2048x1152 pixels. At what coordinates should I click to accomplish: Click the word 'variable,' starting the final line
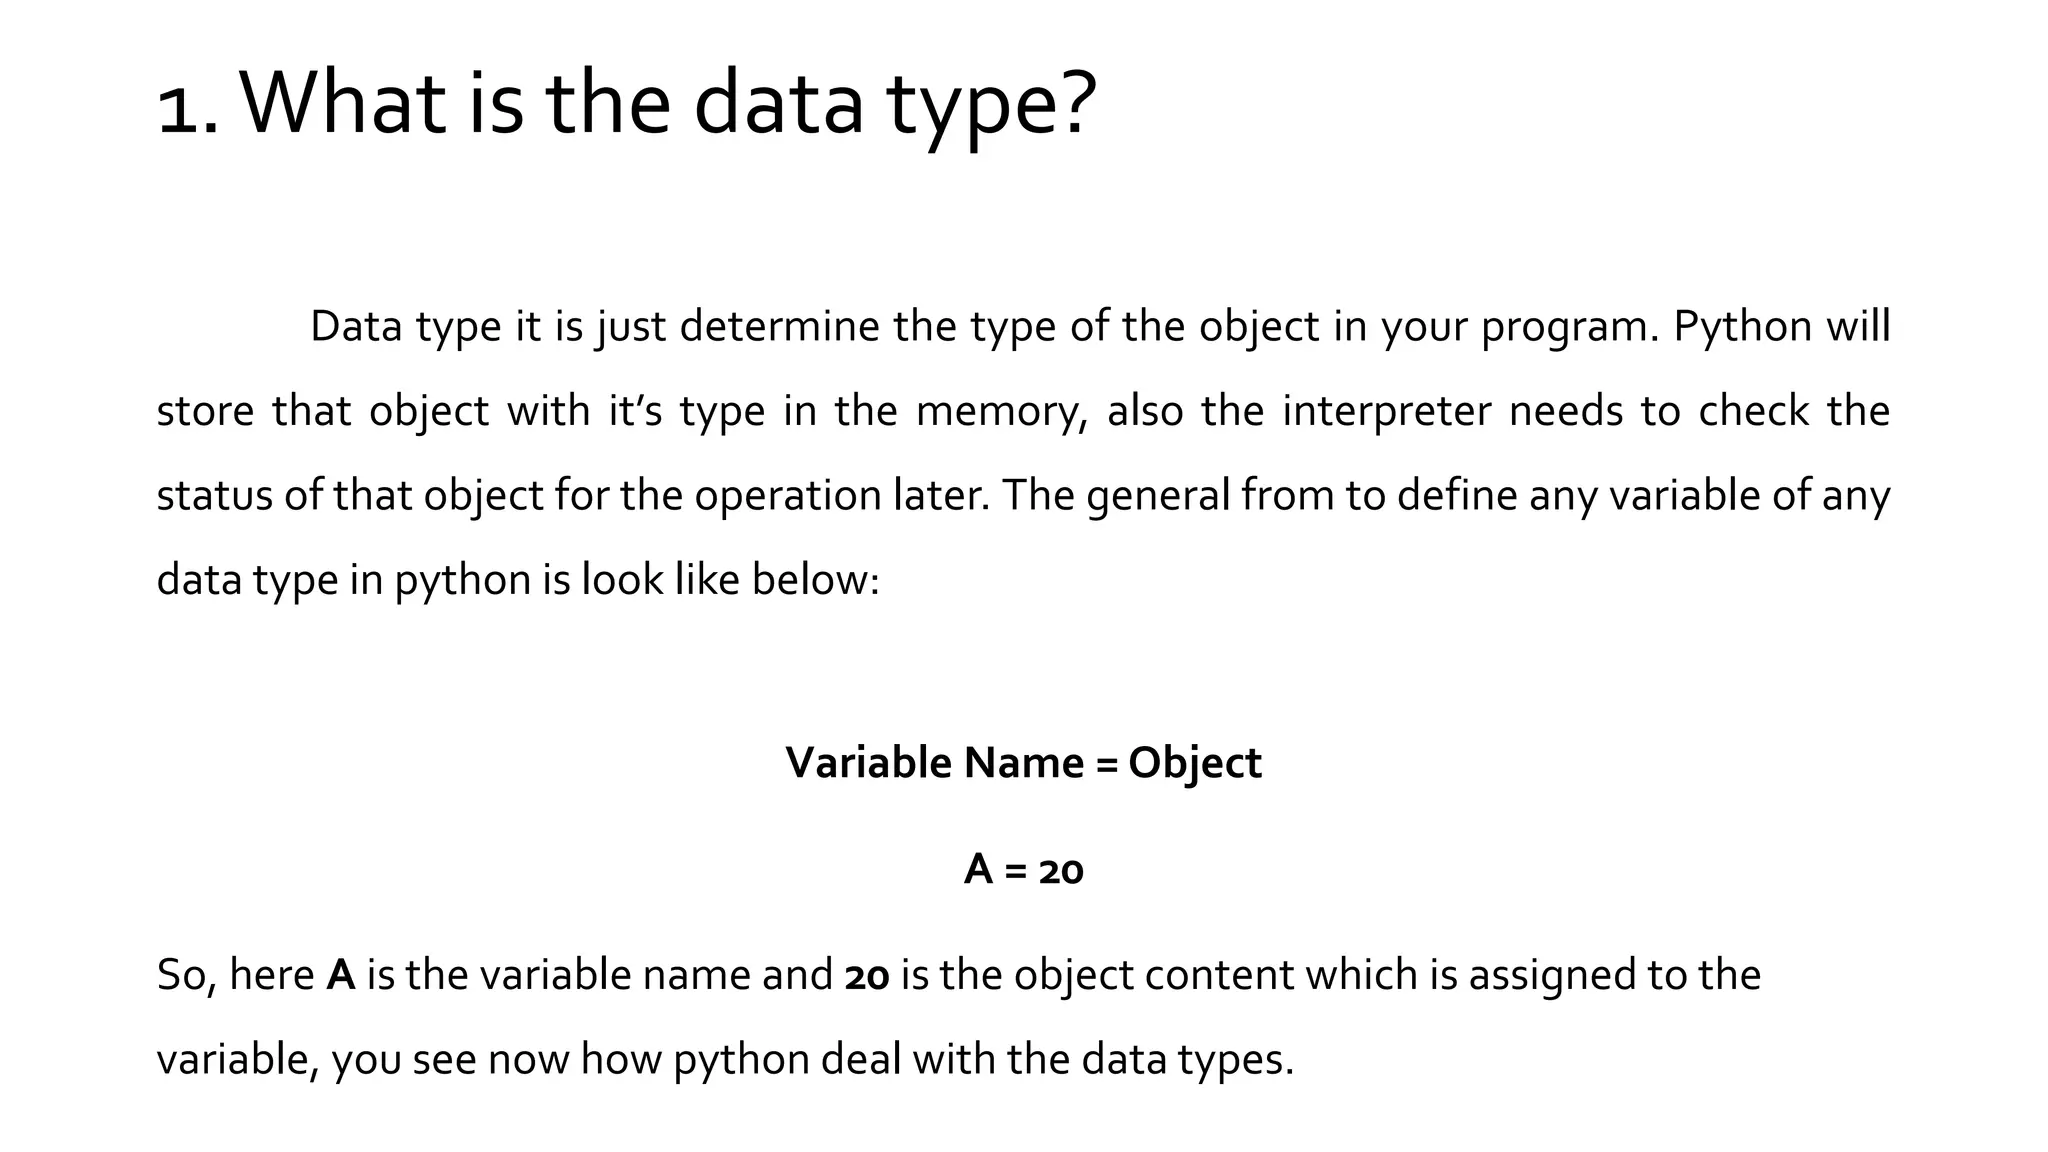pos(238,1060)
